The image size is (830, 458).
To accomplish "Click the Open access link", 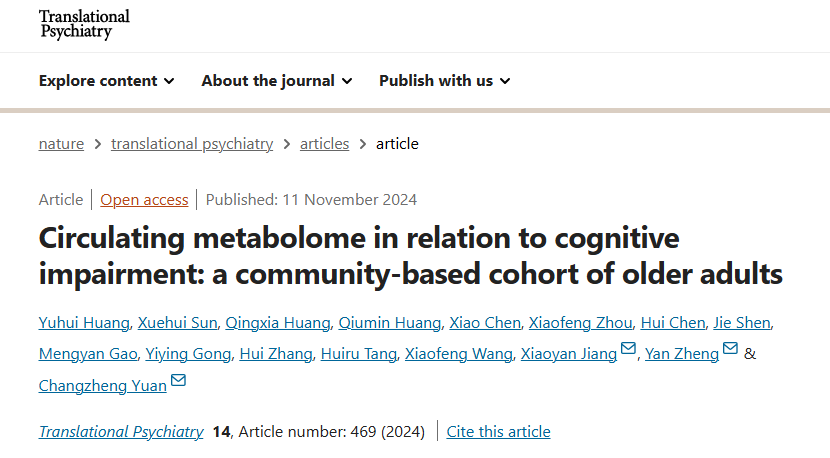I will [x=144, y=200].
